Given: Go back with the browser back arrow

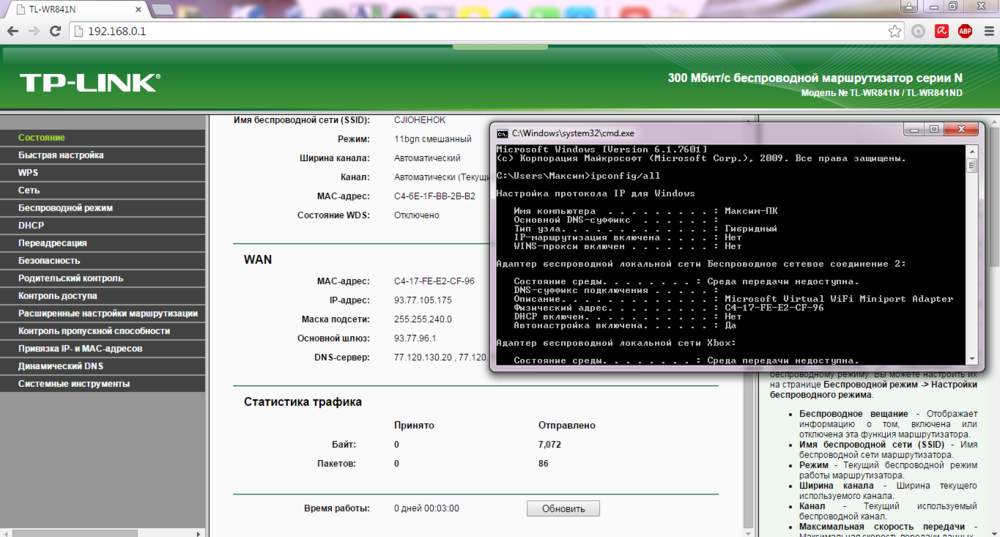Looking at the screenshot, I should 13,31.
